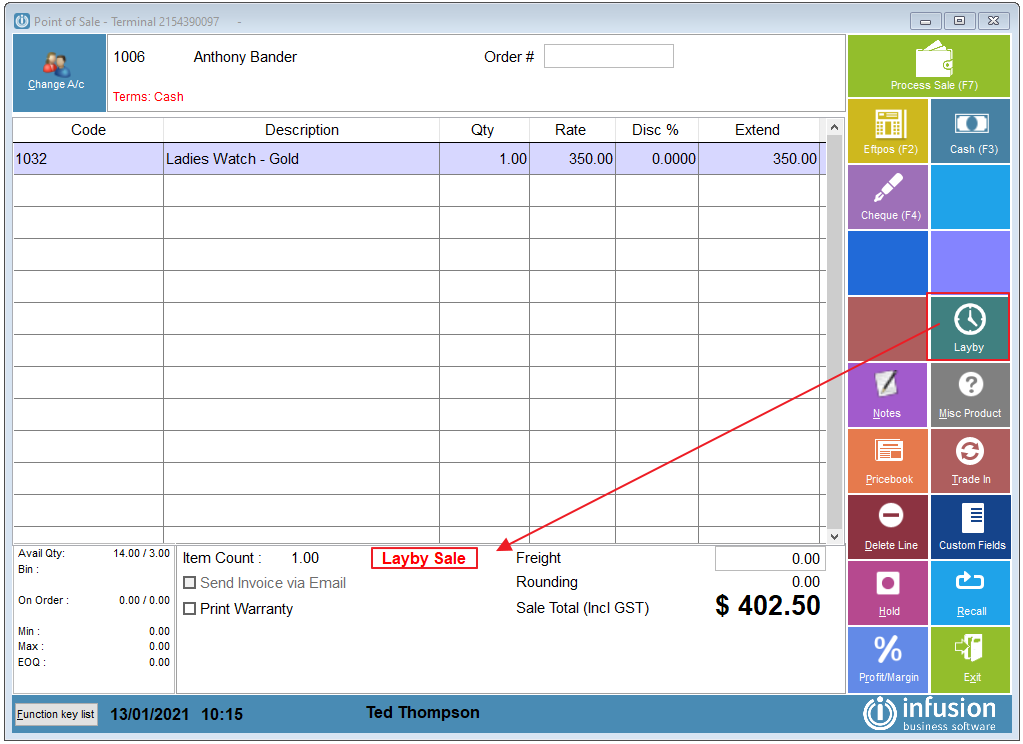Open the Function key list

(55, 714)
